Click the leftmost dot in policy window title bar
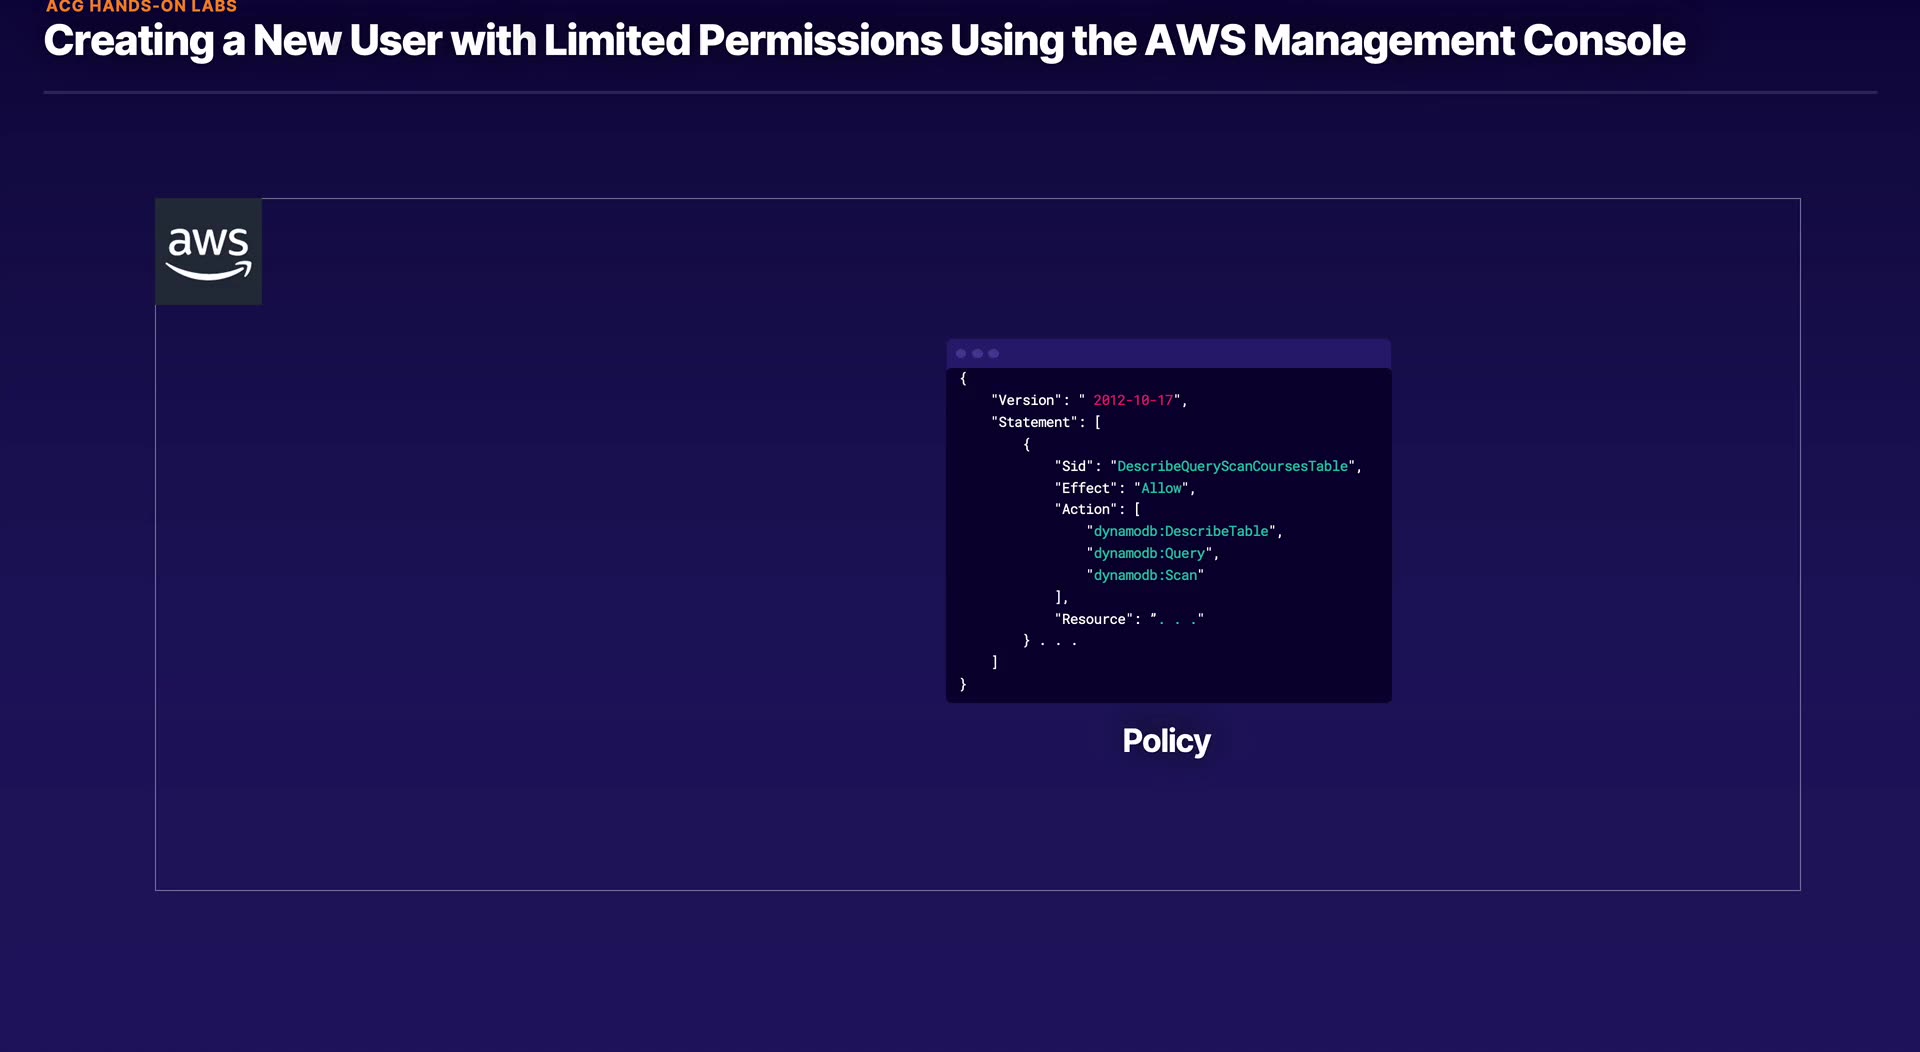This screenshot has width=1920, height=1052. [x=961, y=354]
